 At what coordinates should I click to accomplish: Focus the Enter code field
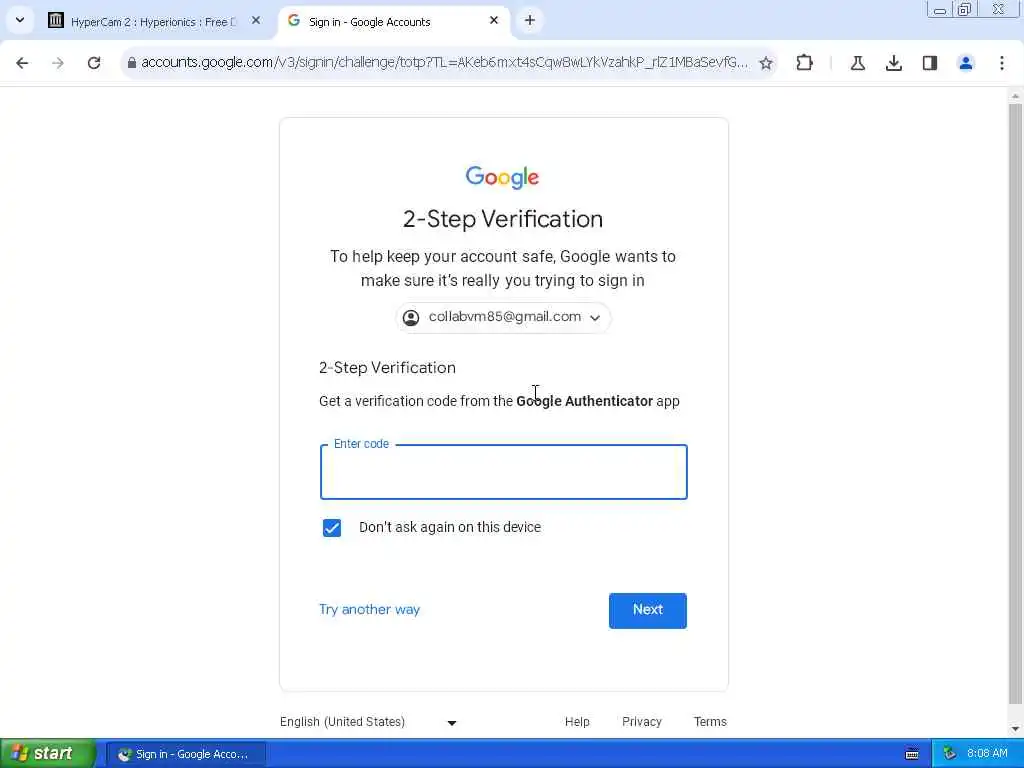tap(504, 472)
